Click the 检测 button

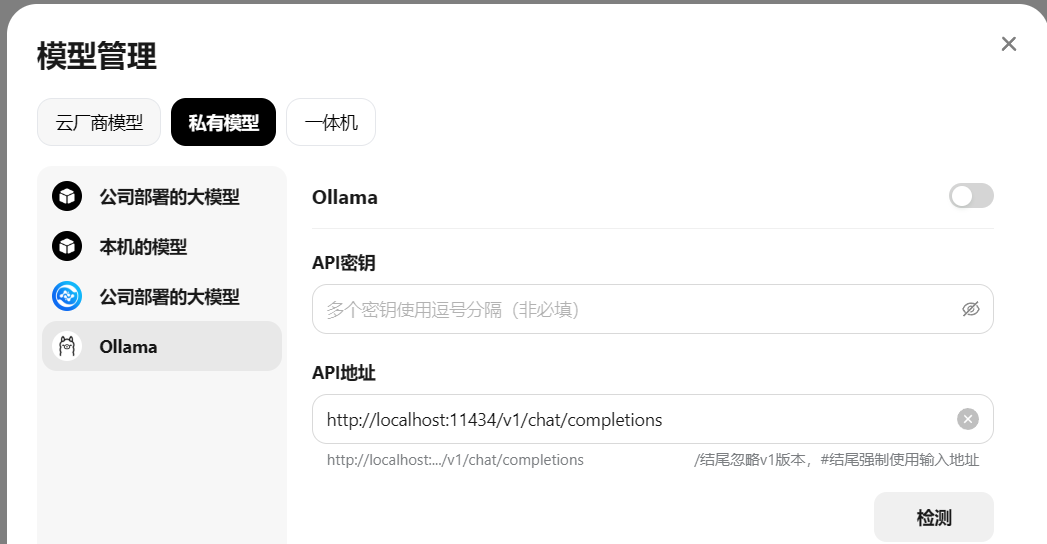[x=933, y=517]
